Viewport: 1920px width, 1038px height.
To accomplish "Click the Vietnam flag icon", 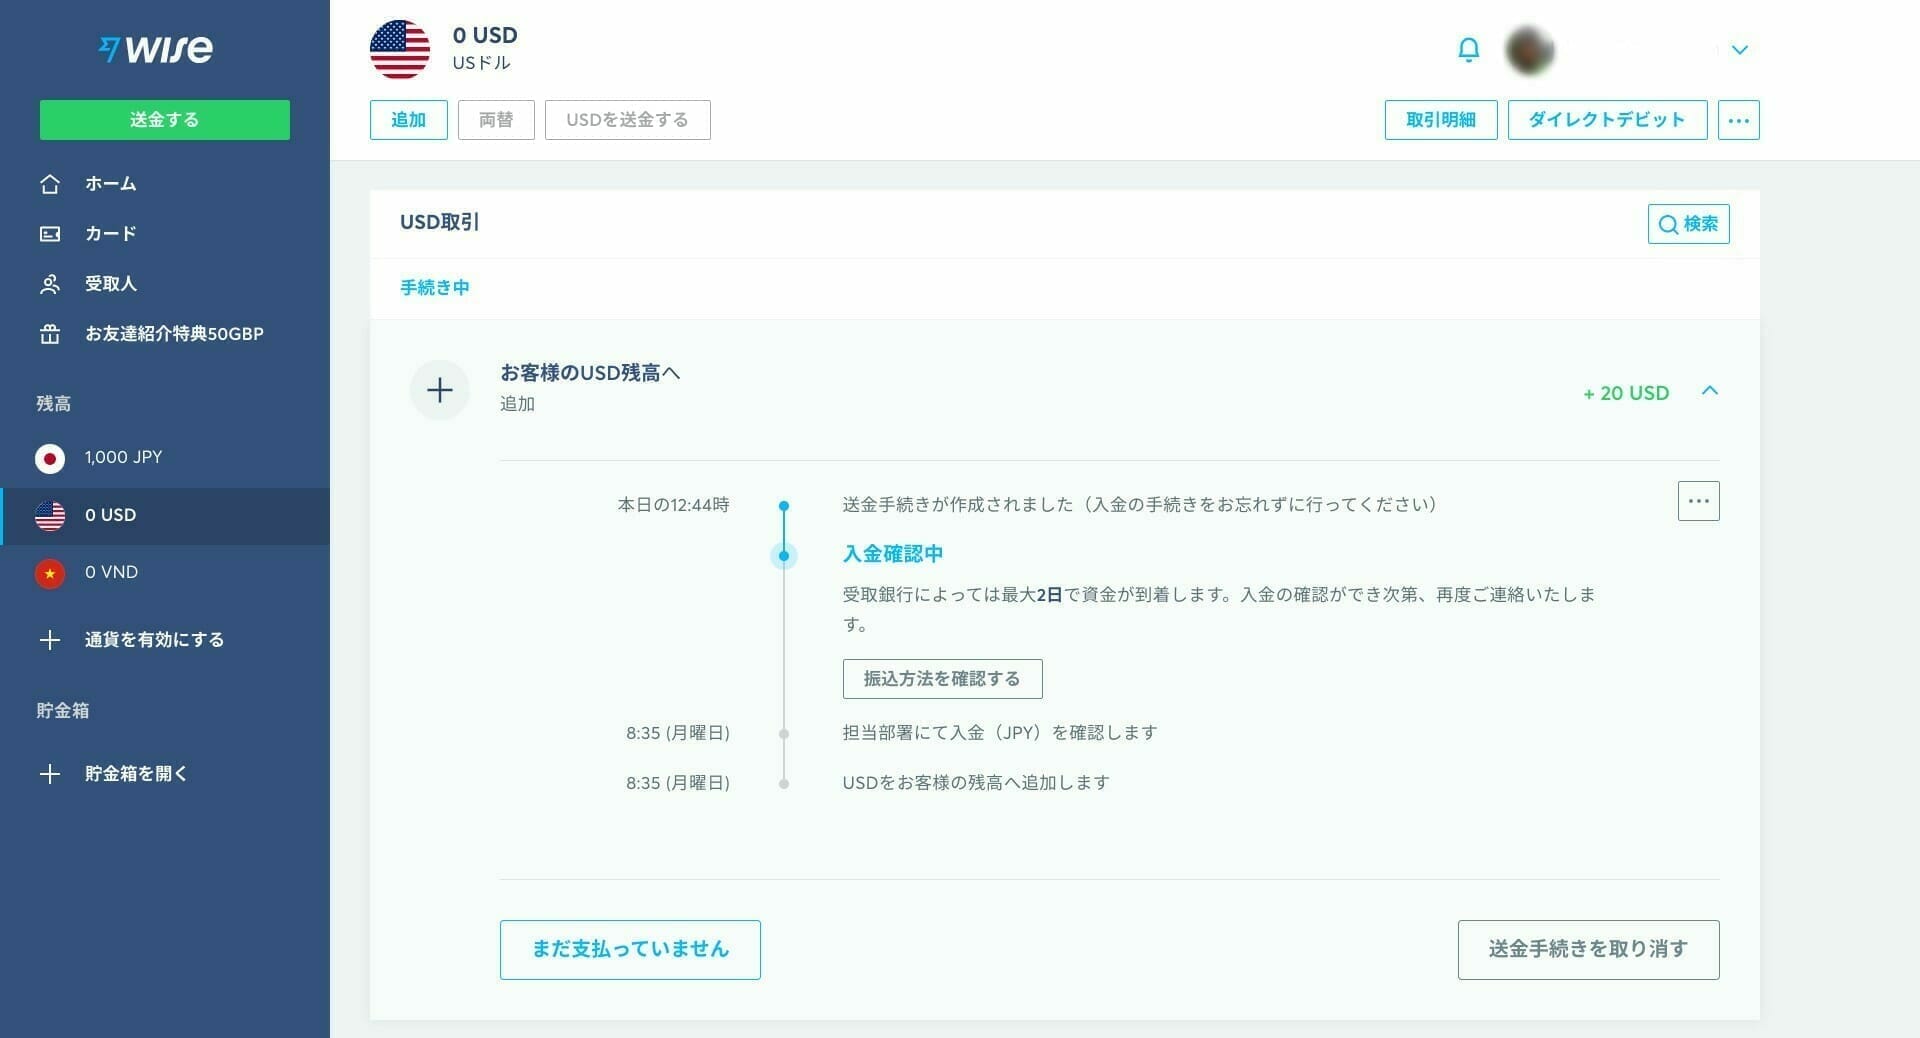I will [x=50, y=574].
